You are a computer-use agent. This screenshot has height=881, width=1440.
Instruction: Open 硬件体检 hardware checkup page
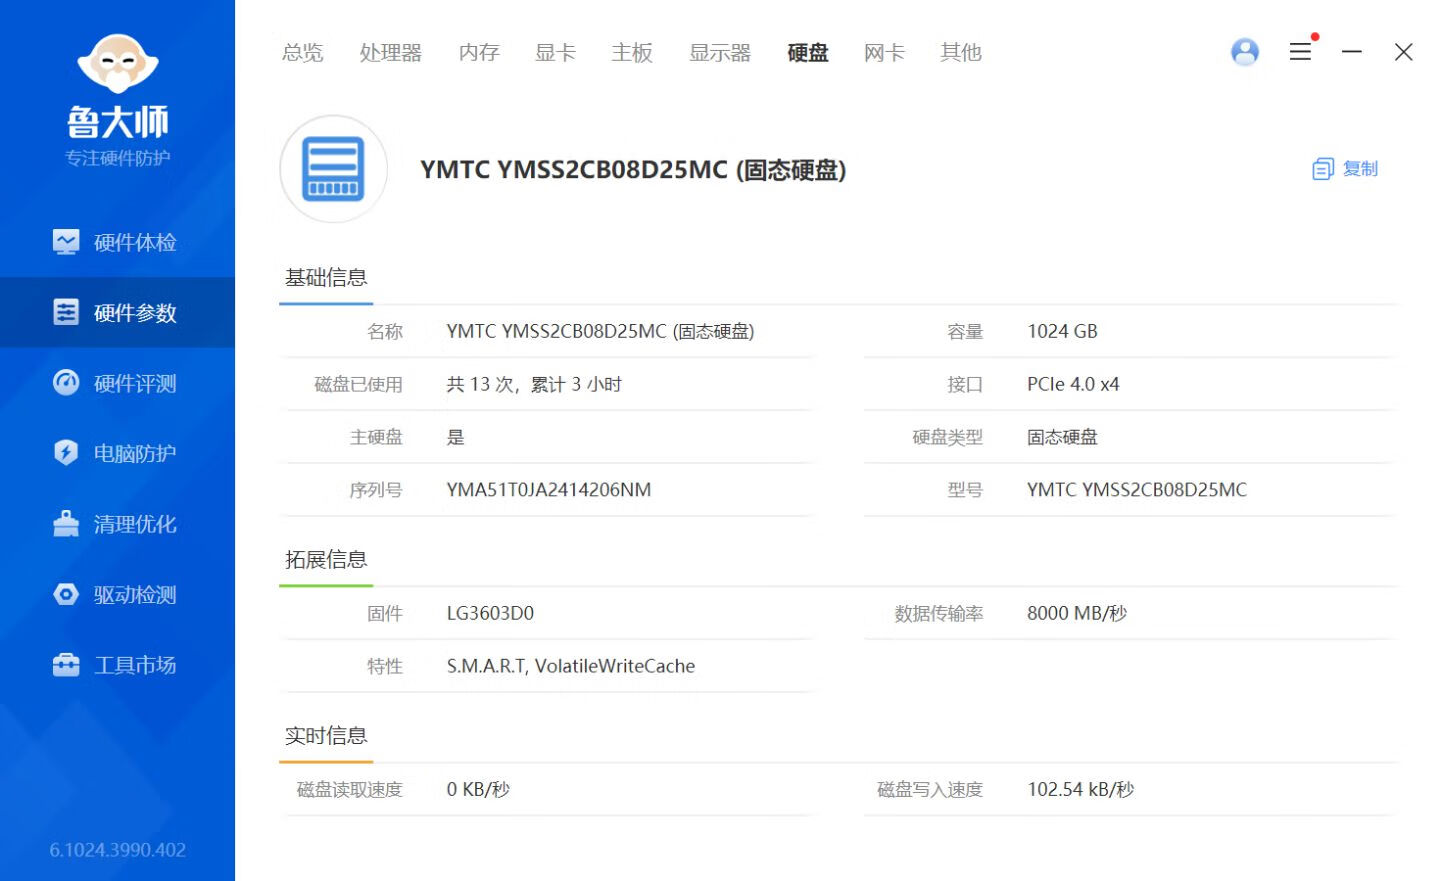tap(117, 242)
